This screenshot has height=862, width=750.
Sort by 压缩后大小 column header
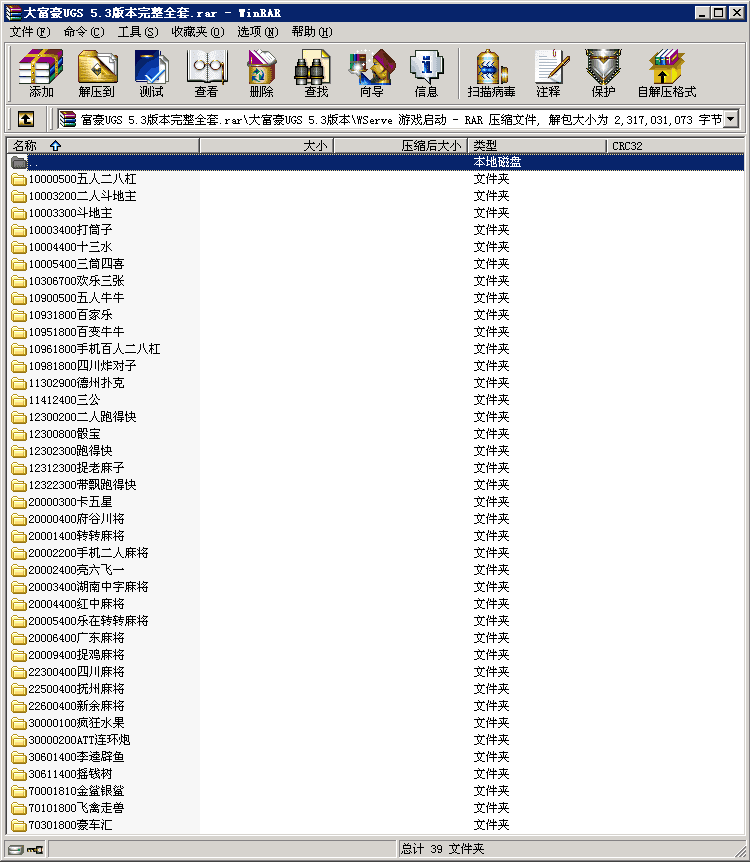(431, 146)
